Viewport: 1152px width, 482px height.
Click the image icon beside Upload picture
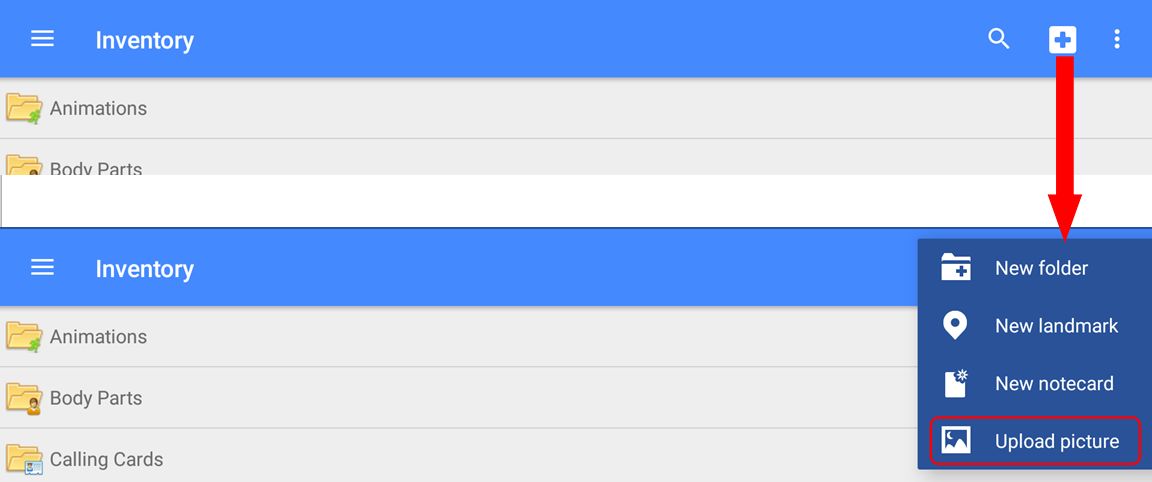pyautogui.click(x=956, y=441)
